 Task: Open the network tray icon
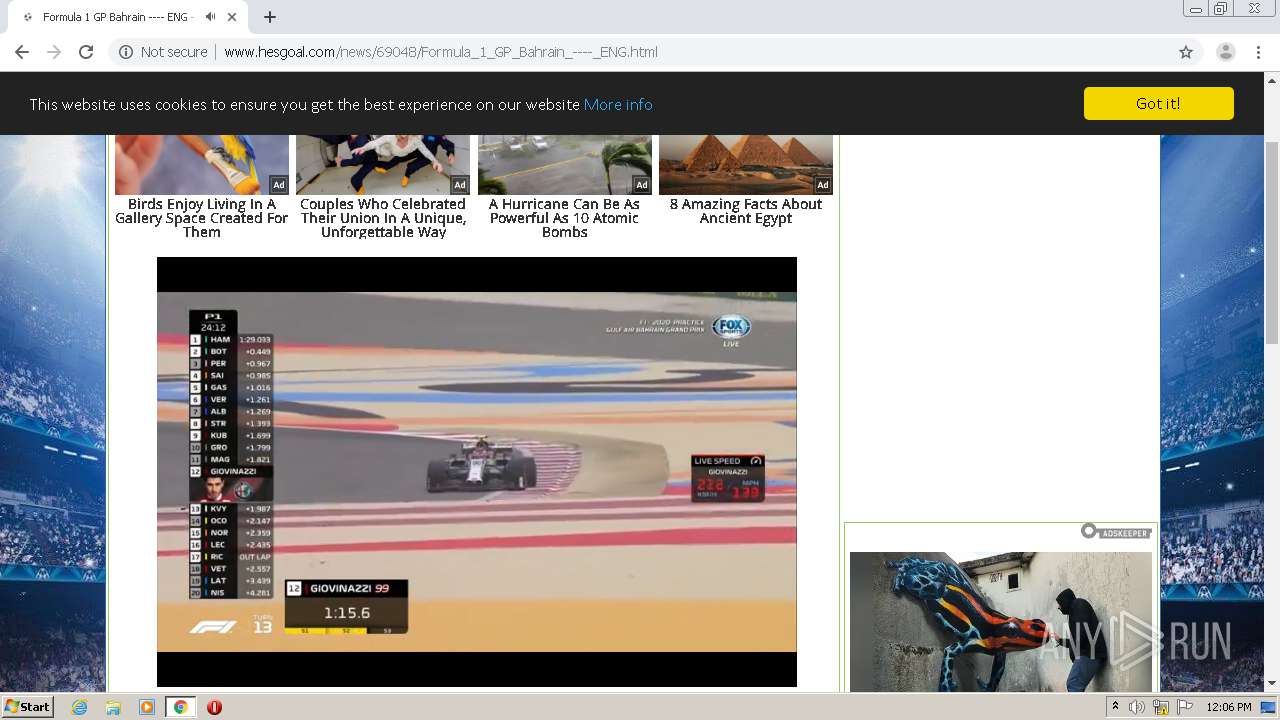pos(1161,707)
